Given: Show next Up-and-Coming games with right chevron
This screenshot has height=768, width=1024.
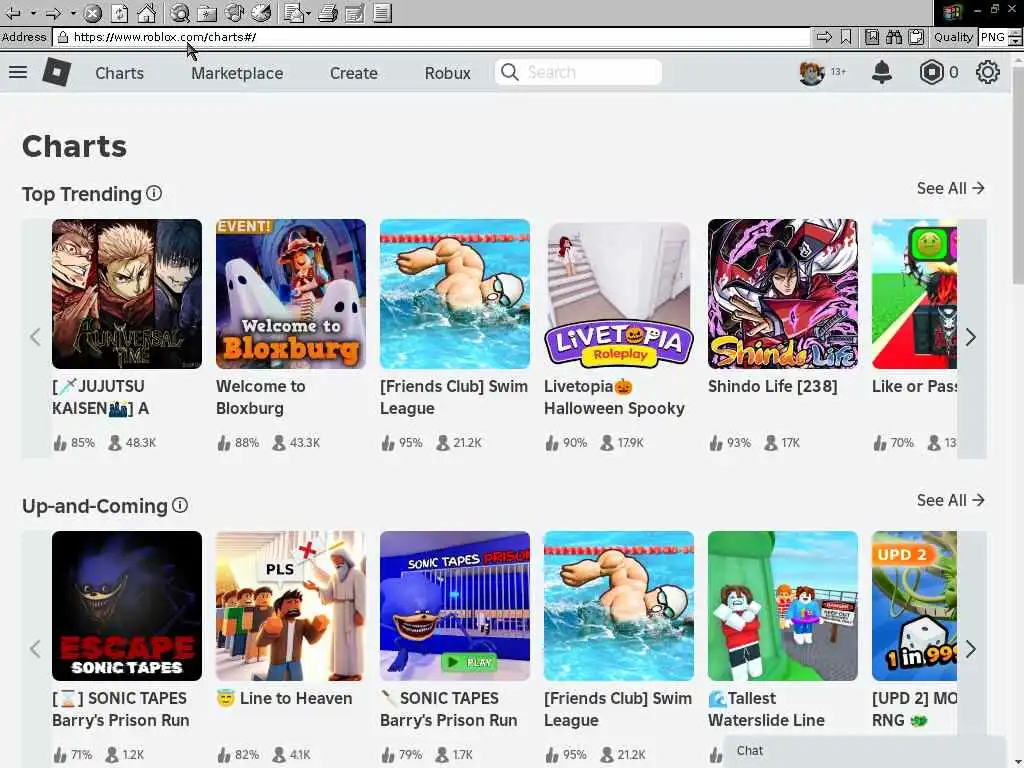Looking at the screenshot, I should tap(971, 649).
